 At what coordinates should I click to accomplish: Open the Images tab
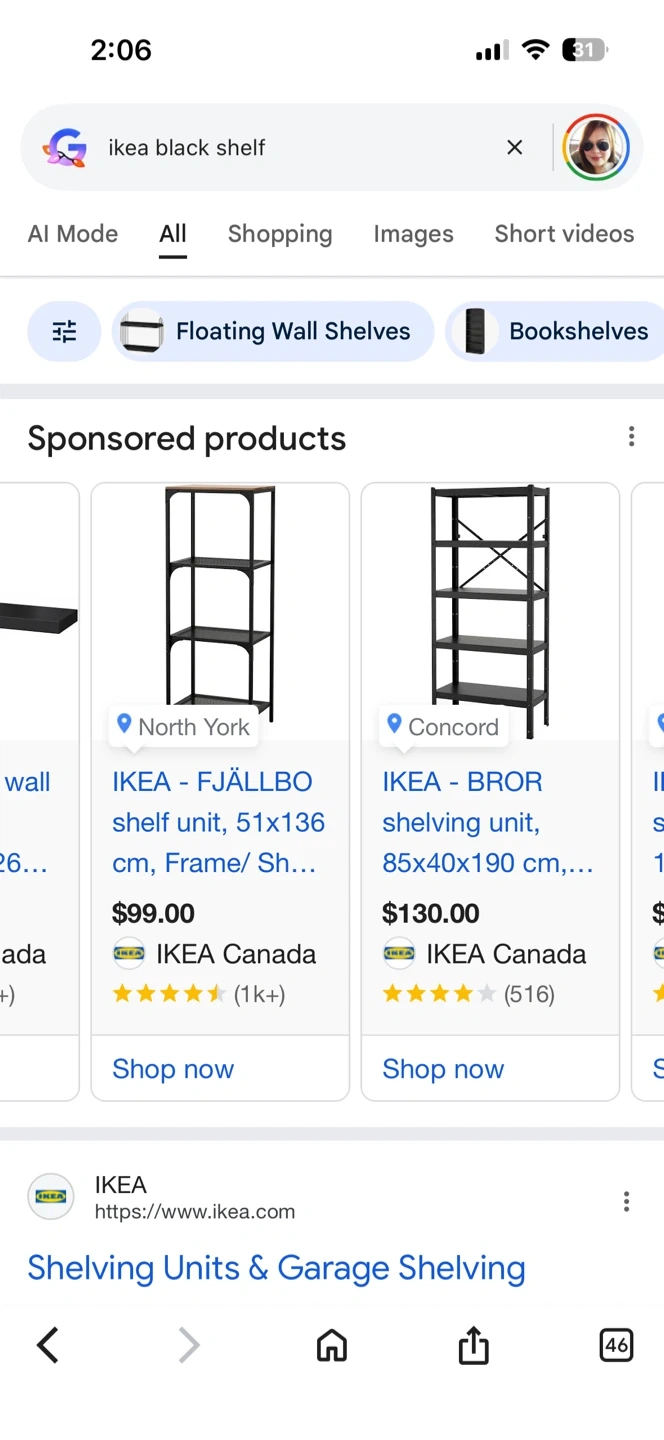413,234
